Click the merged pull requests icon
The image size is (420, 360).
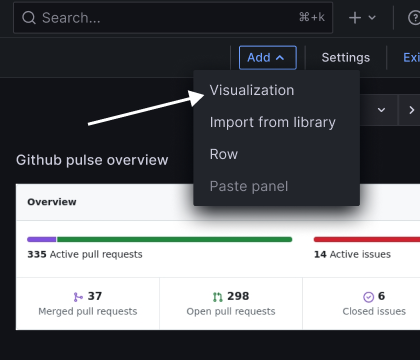coord(78,297)
